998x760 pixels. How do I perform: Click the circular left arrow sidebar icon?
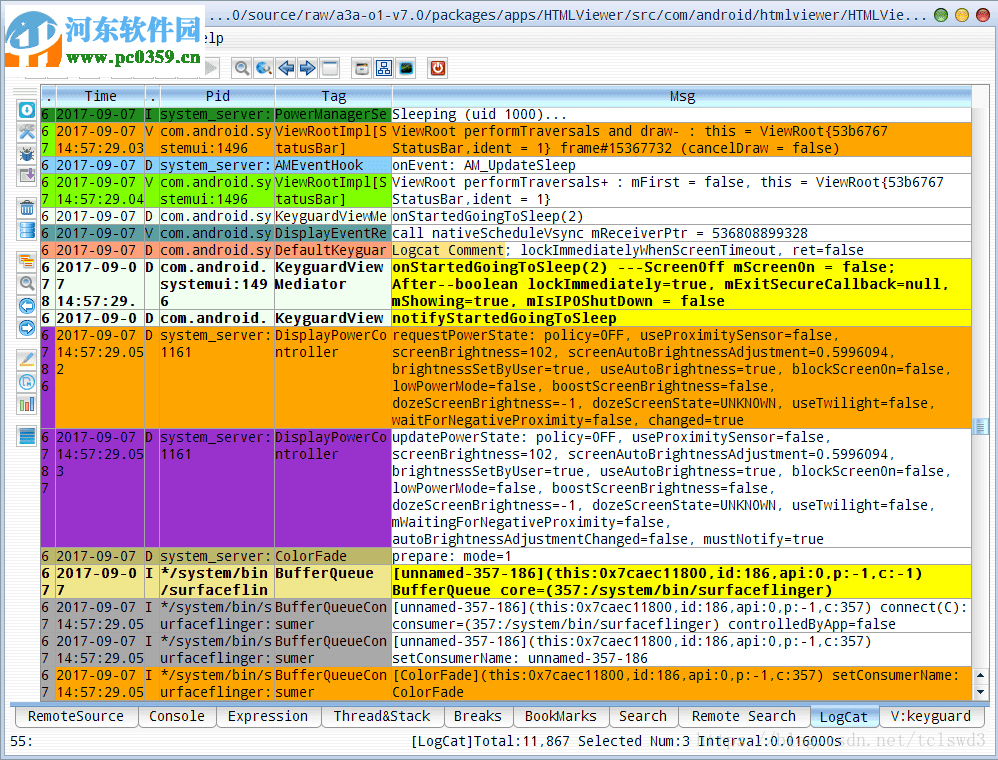27,306
